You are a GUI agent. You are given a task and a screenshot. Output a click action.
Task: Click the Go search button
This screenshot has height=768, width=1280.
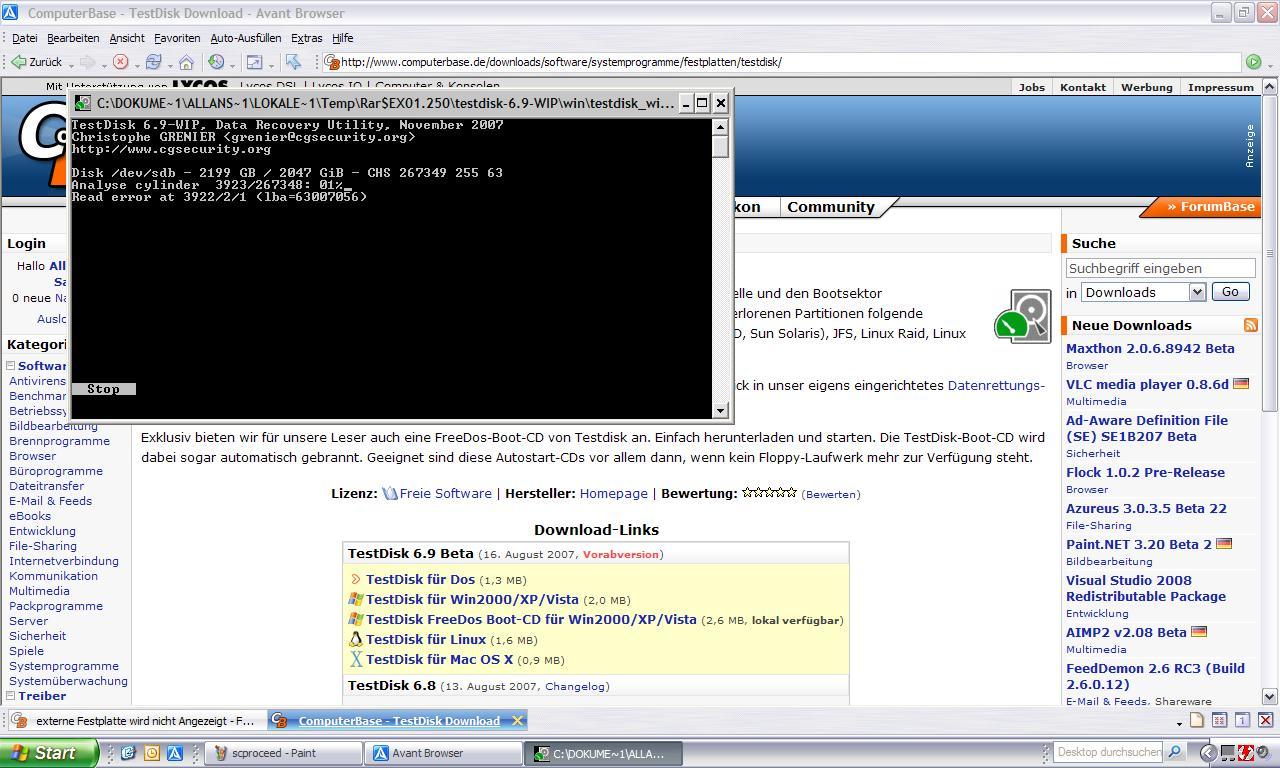click(1230, 292)
